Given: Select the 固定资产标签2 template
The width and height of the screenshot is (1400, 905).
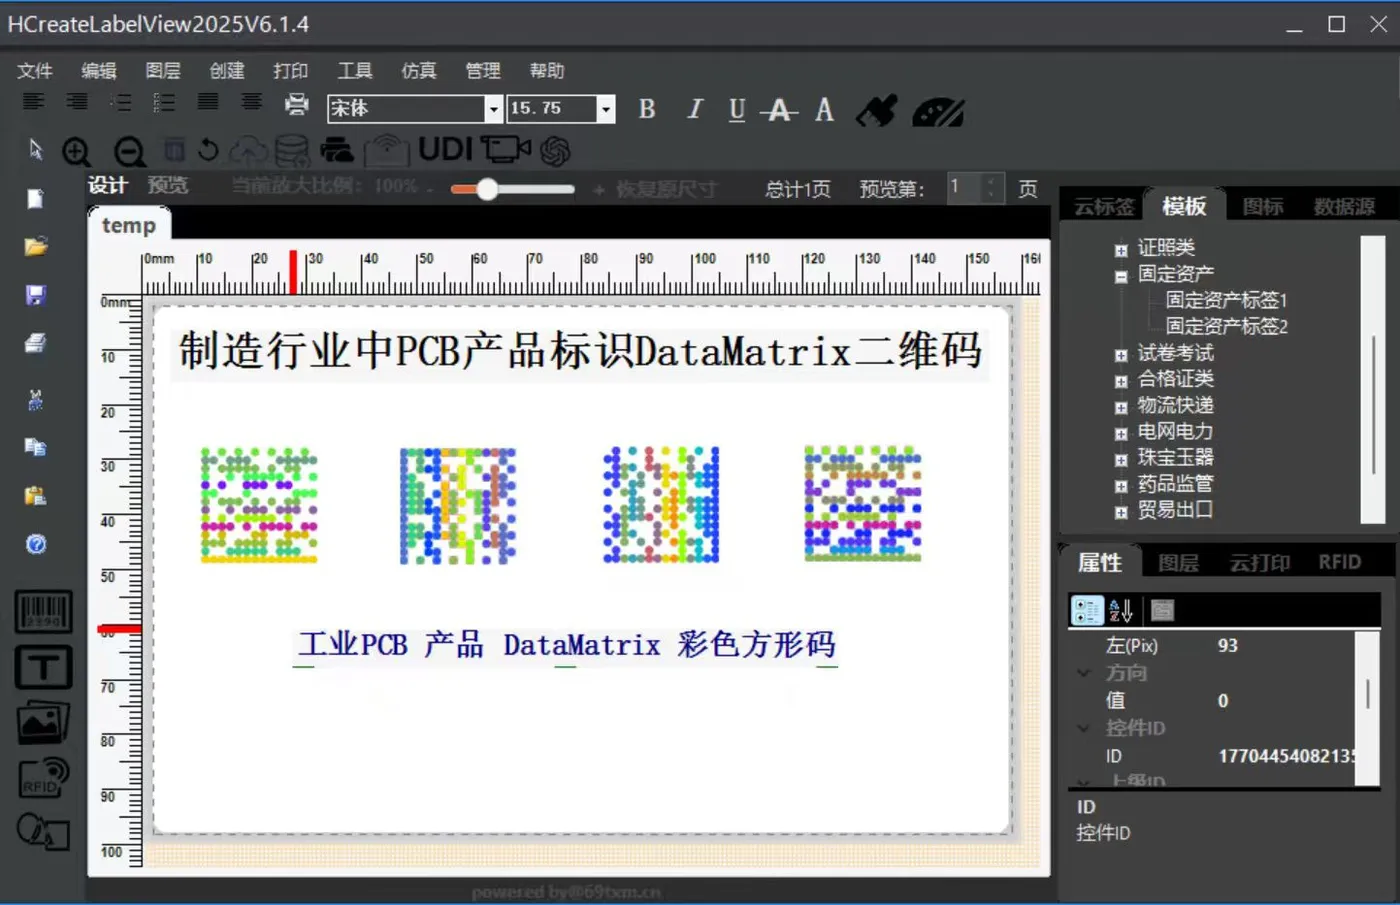Looking at the screenshot, I should (1227, 326).
